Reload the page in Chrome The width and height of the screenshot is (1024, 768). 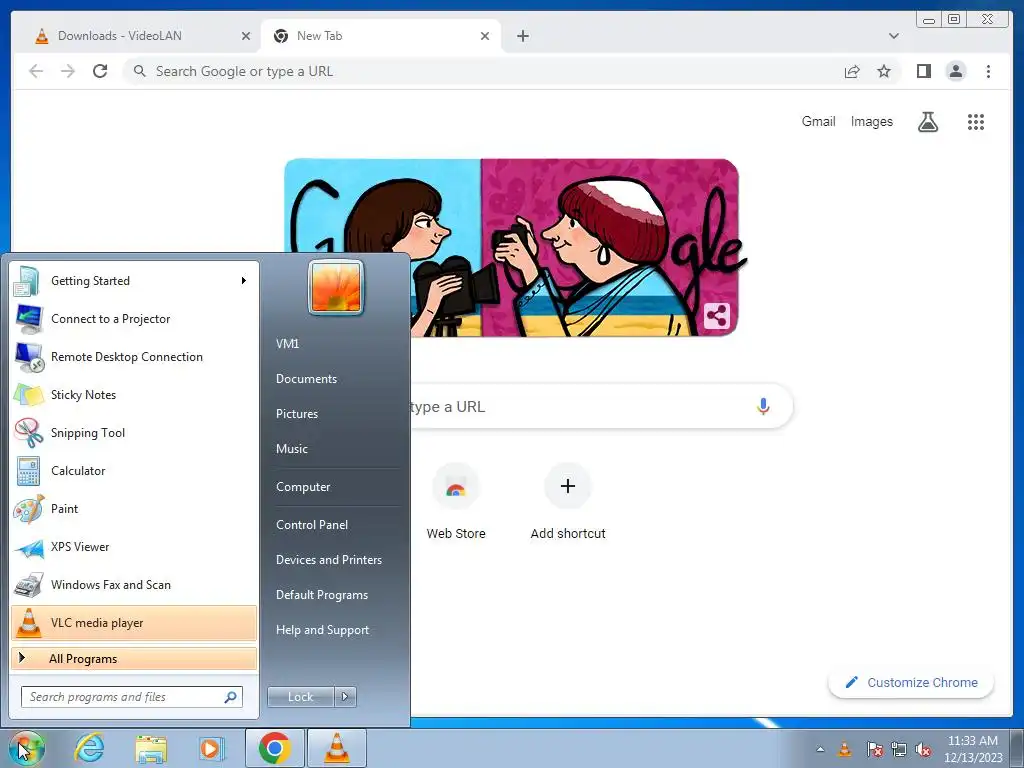100,71
